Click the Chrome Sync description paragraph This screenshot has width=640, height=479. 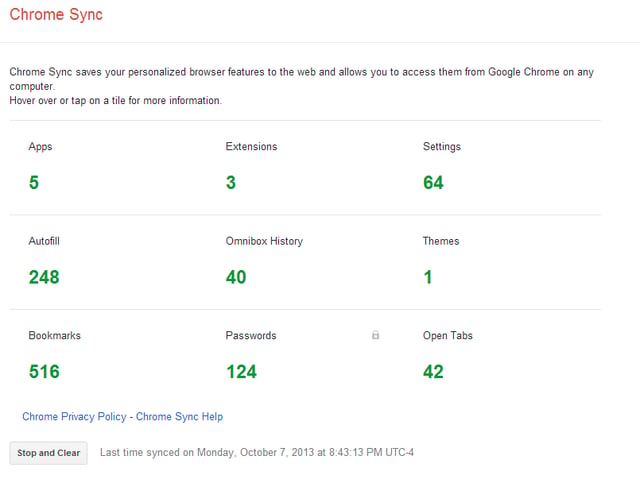pos(302,79)
